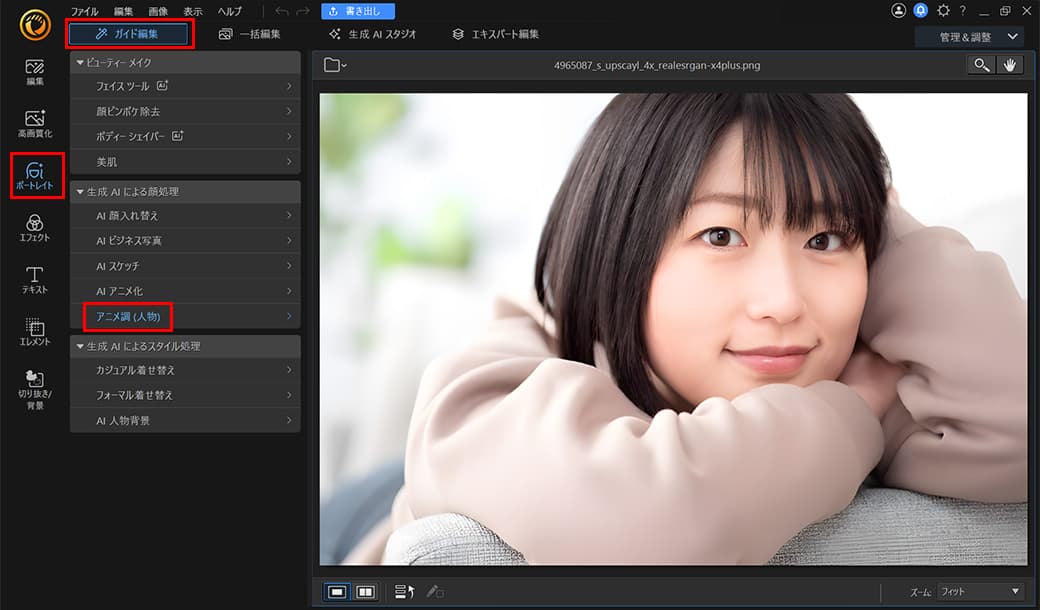Viewport: 1040px width, 610px height.
Task: Open the ファイル menu
Action: click(83, 11)
